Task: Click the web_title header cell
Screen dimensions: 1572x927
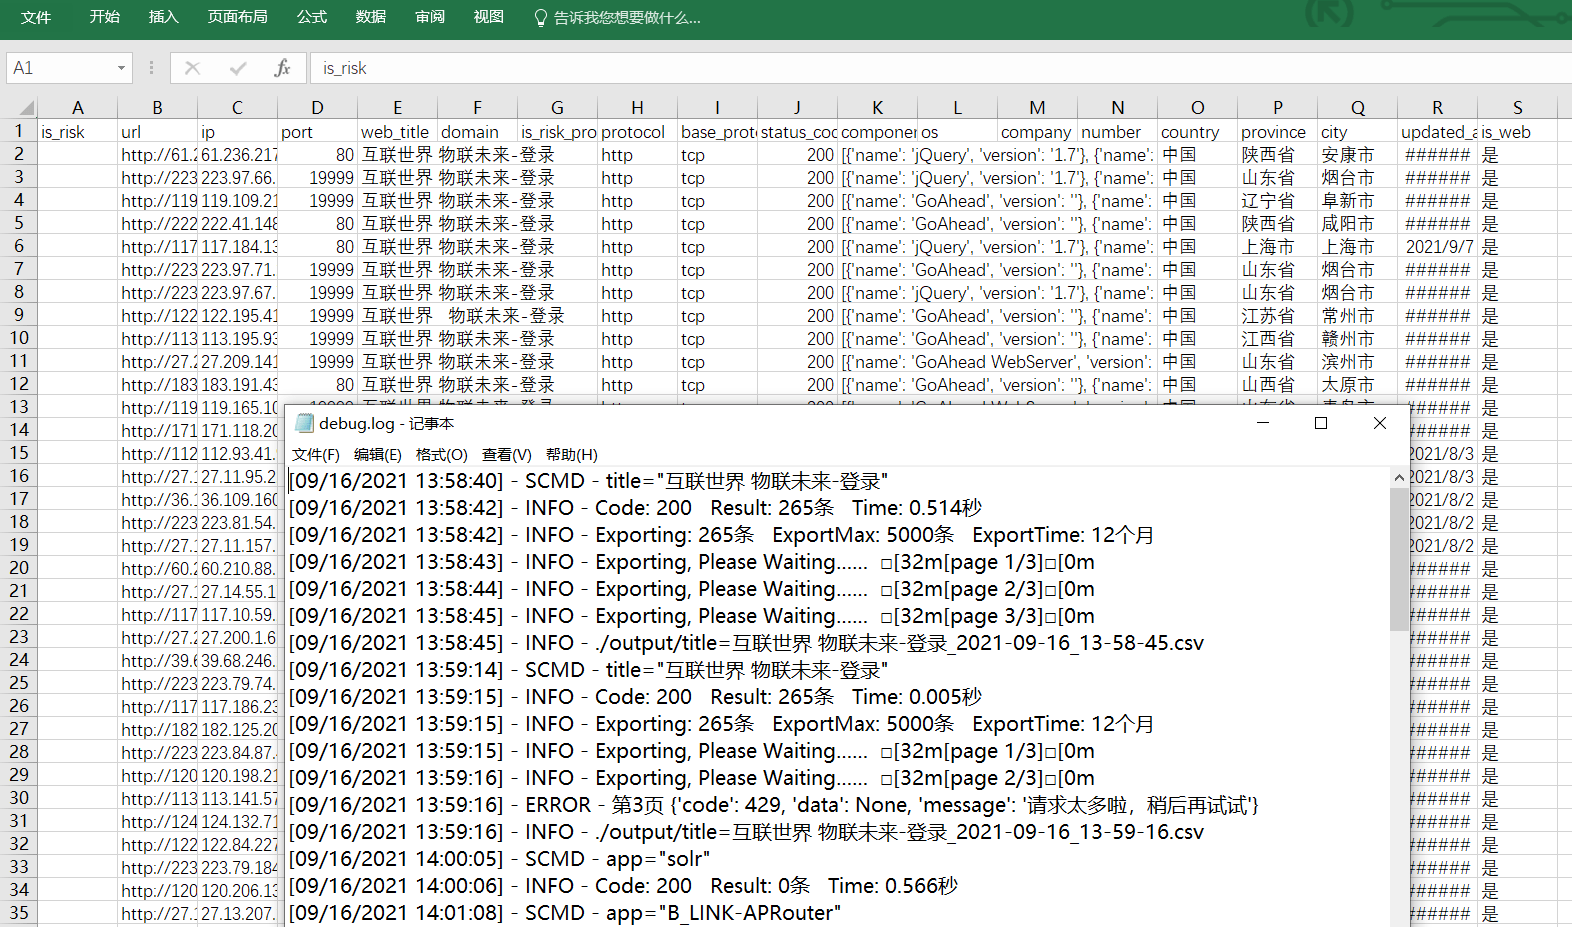Action: click(397, 132)
